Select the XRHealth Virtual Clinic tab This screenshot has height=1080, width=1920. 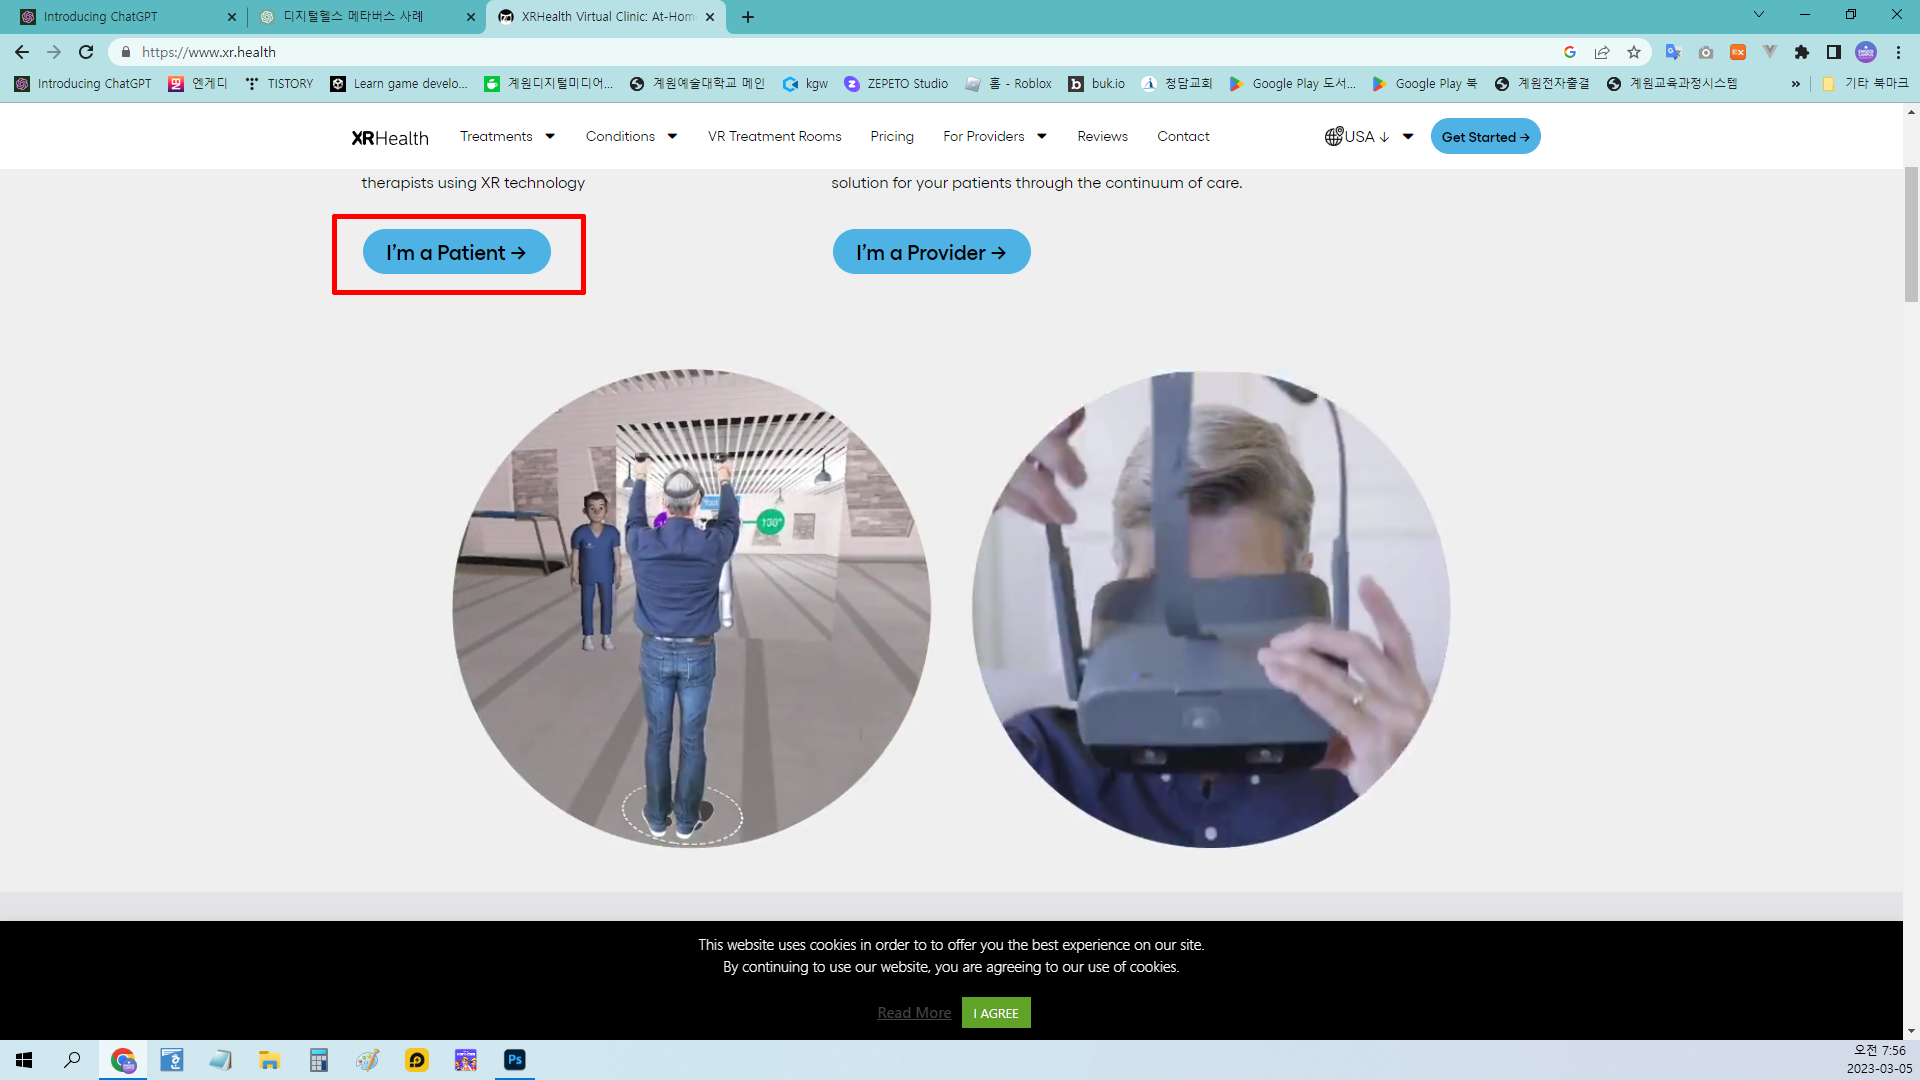coord(606,17)
